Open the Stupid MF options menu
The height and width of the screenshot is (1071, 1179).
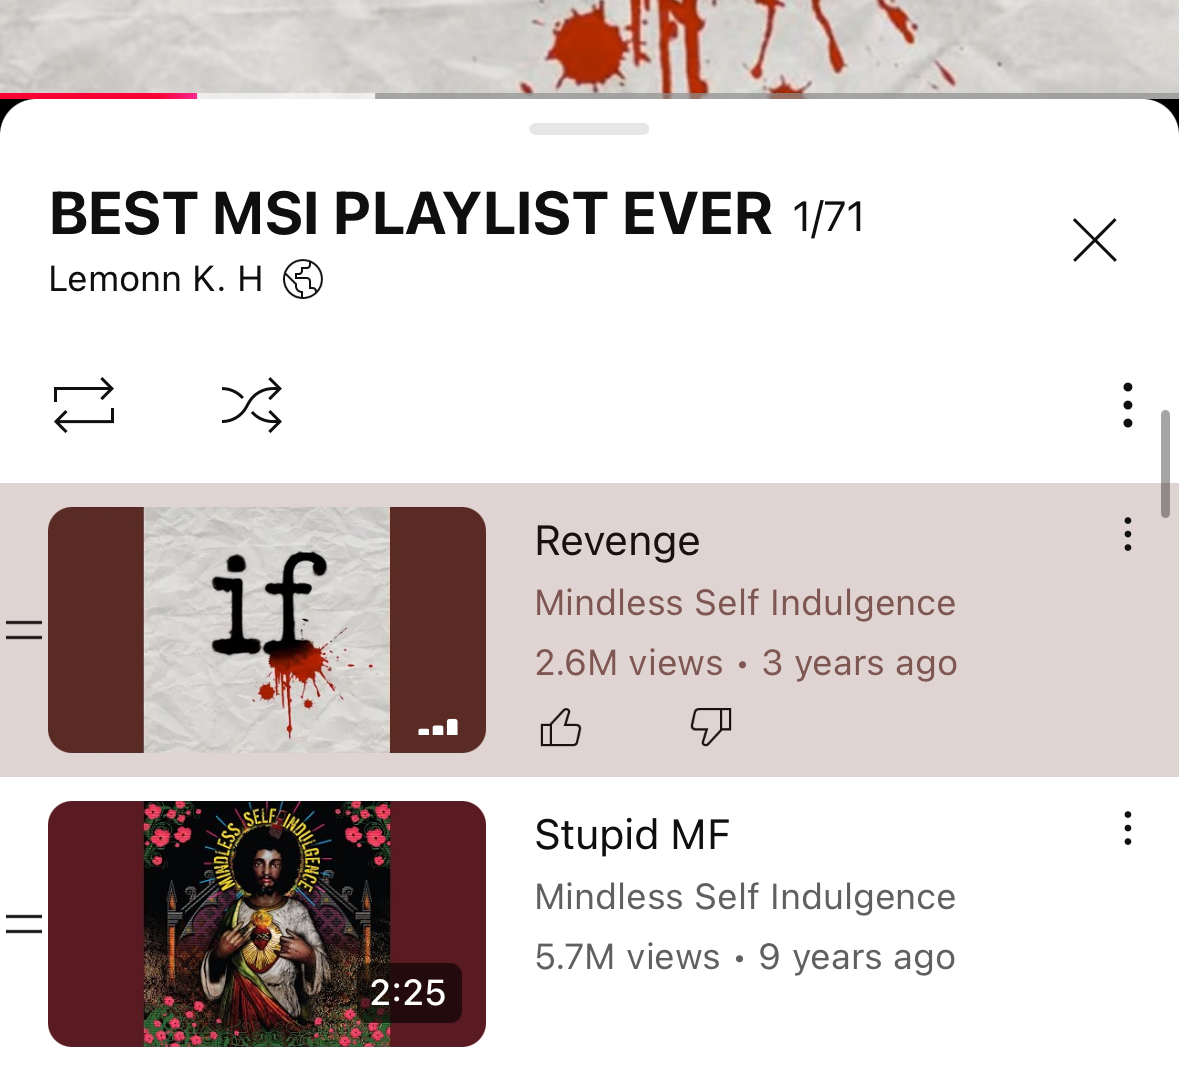coord(1127,828)
